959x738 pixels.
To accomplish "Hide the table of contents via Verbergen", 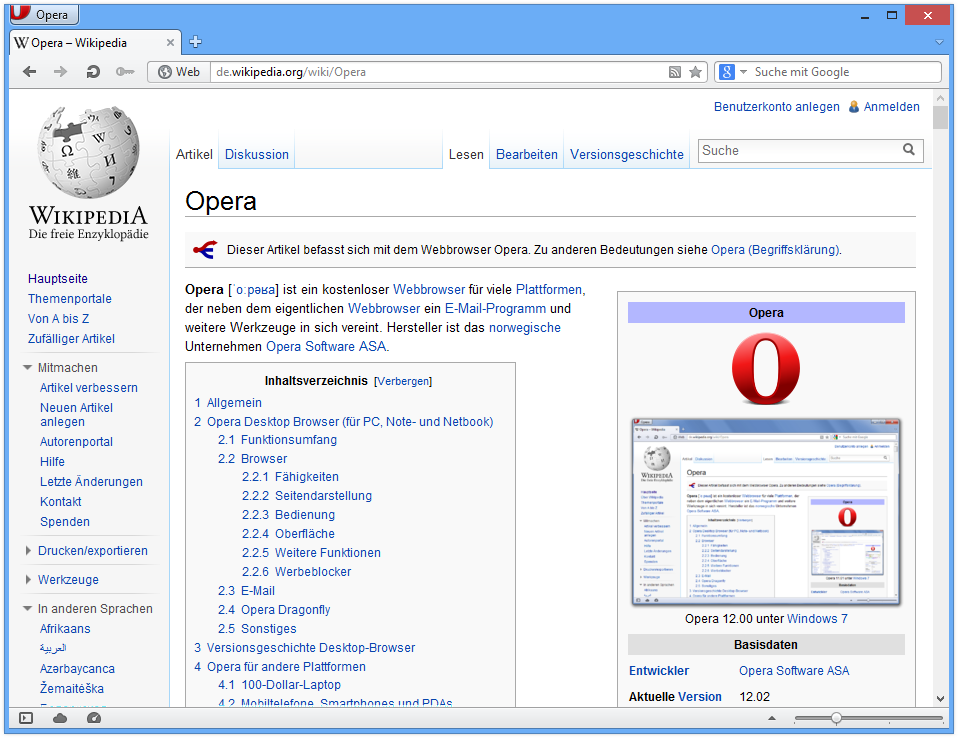I will click(x=404, y=381).
